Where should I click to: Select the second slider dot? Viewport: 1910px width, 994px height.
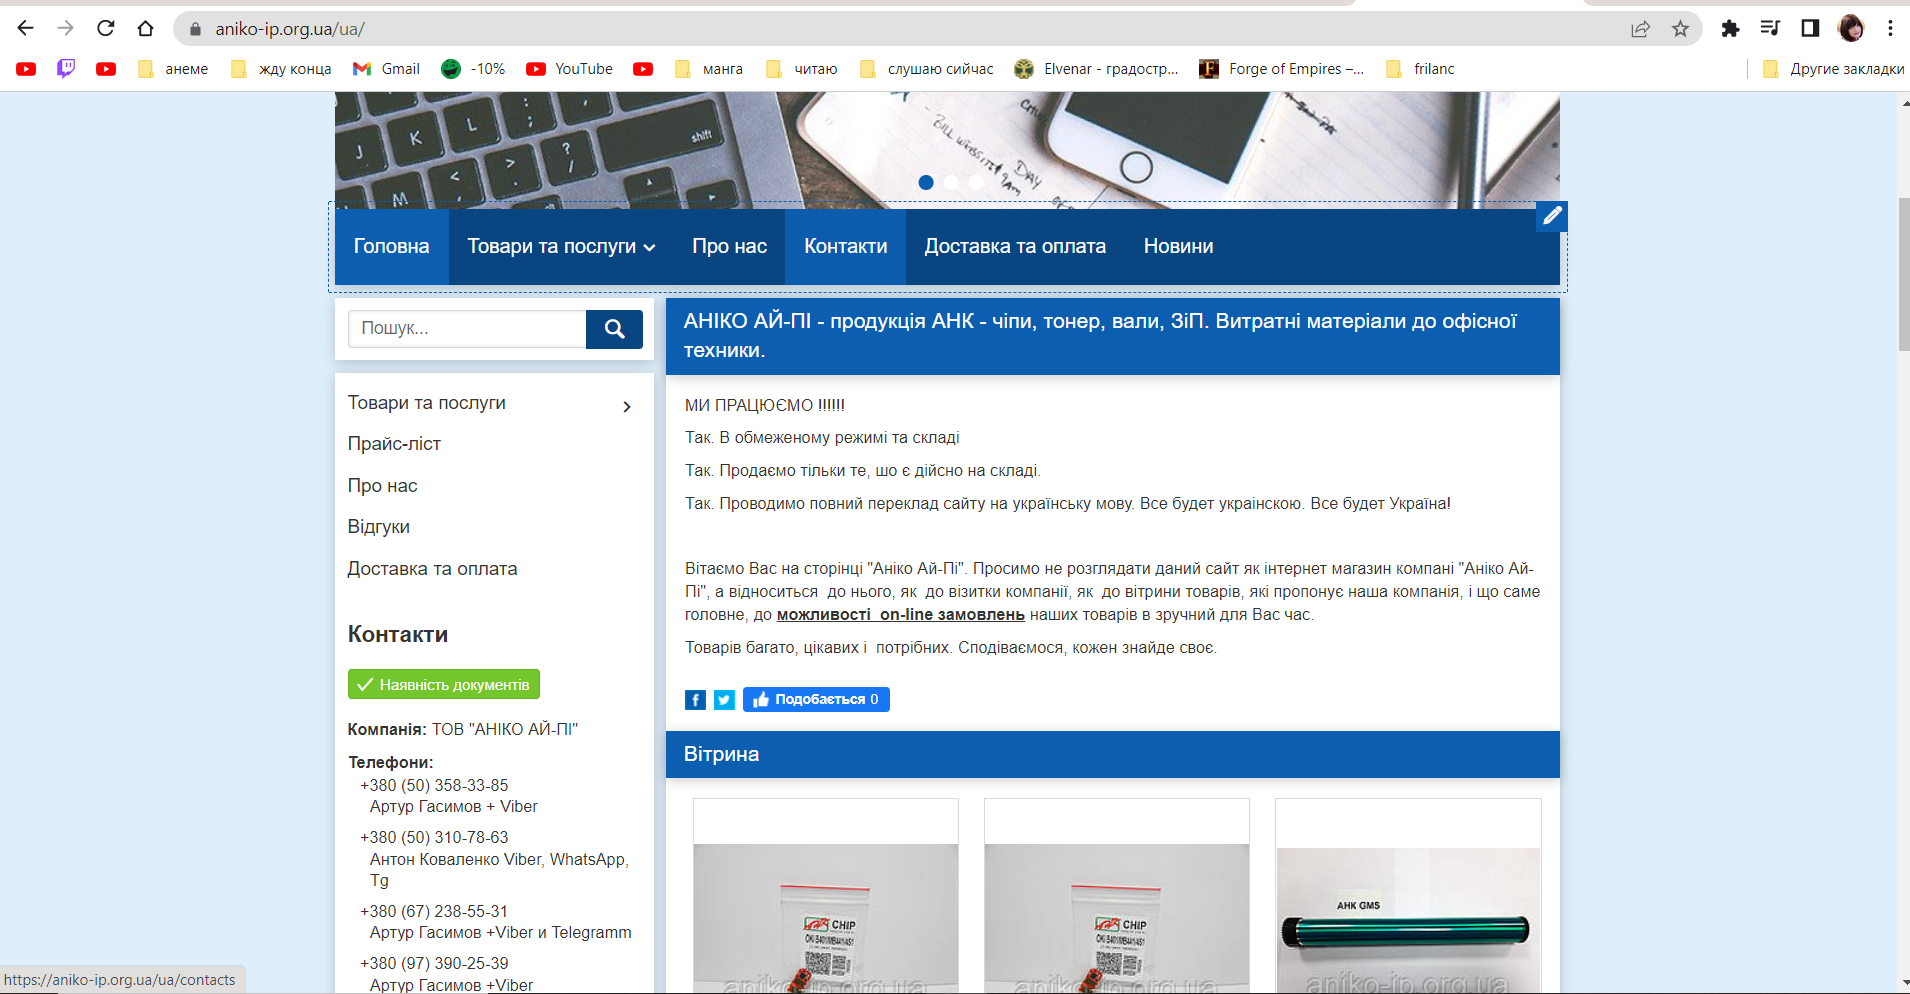click(x=951, y=182)
